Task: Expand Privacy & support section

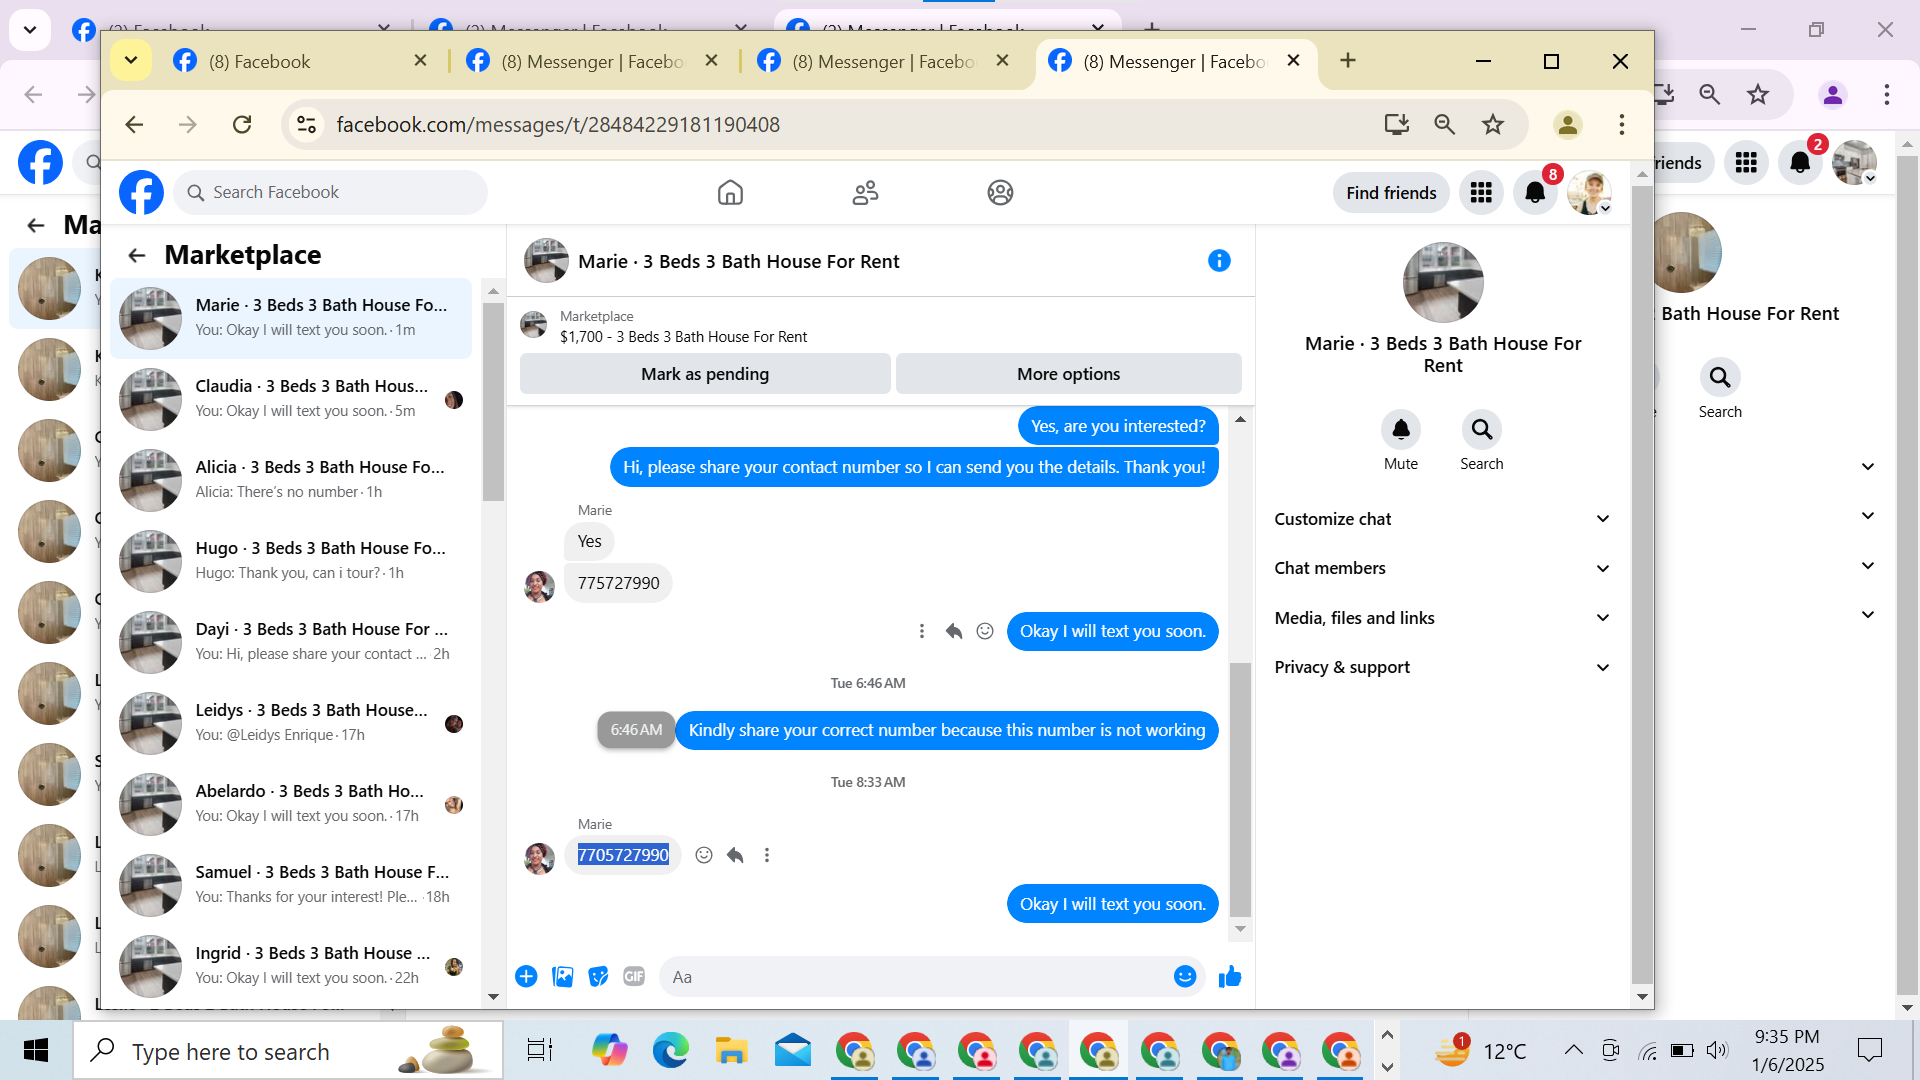Action: [x=1441, y=667]
